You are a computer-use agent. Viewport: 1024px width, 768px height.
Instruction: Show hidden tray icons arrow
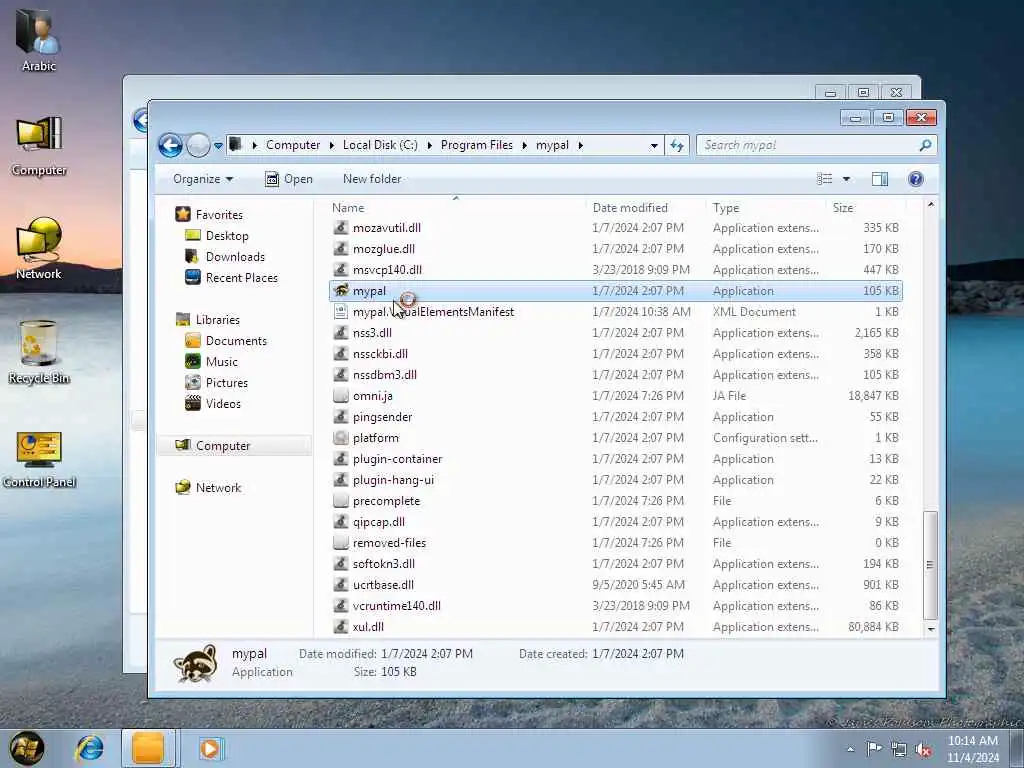coord(850,750)
